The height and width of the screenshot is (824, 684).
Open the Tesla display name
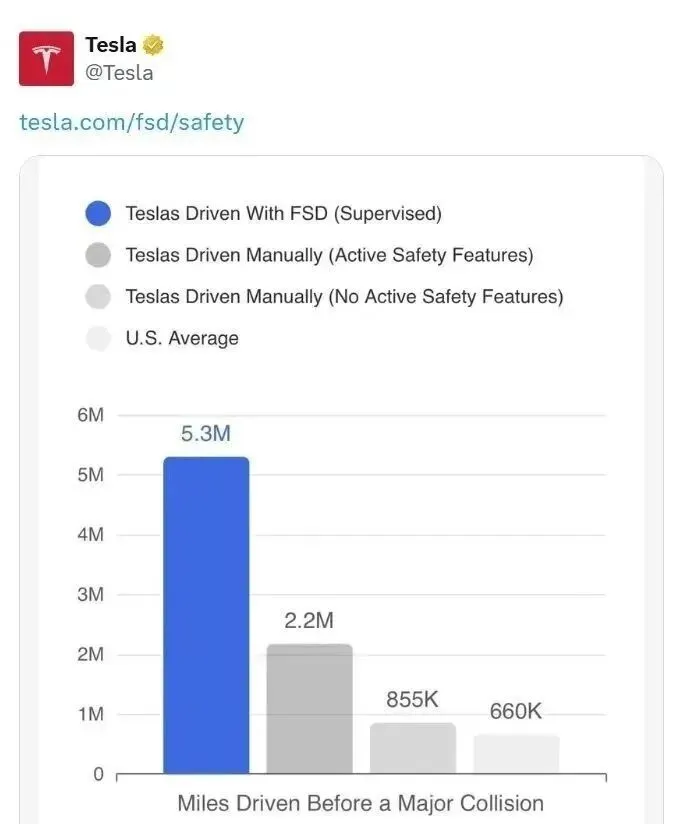111,45
